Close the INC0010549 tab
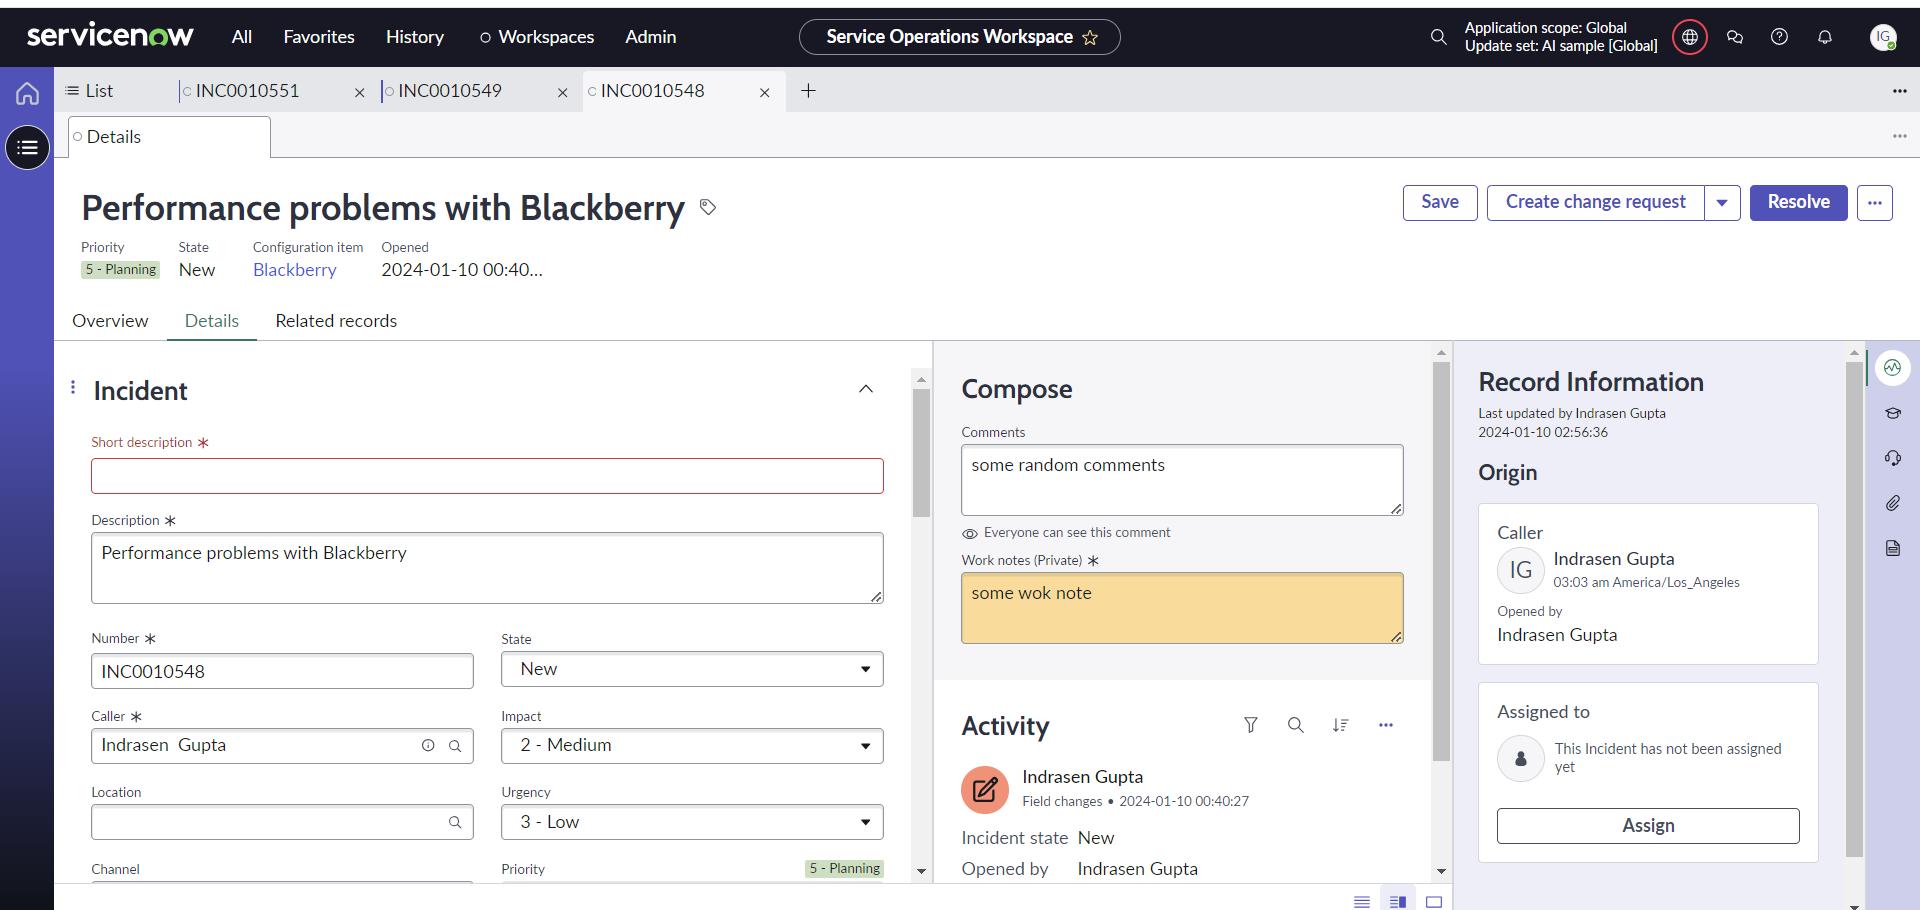 pos(563,93)
